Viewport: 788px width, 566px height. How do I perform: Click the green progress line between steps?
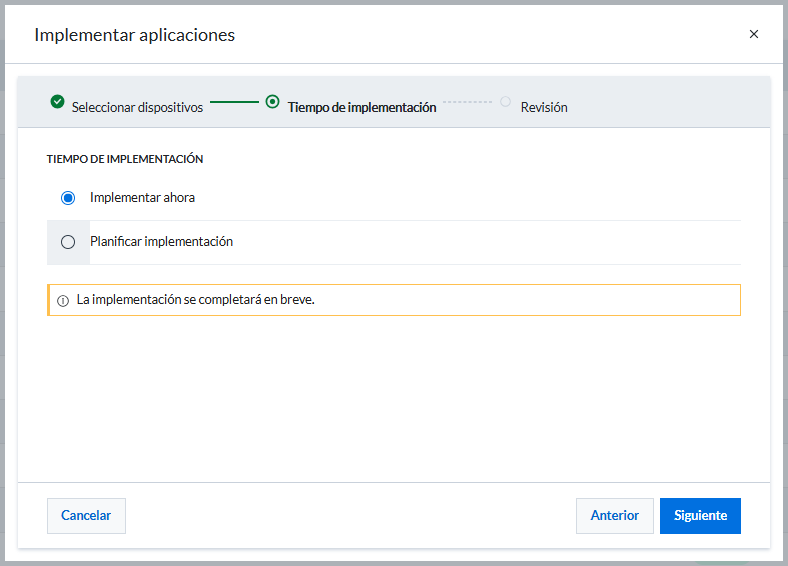coord(234,102)
